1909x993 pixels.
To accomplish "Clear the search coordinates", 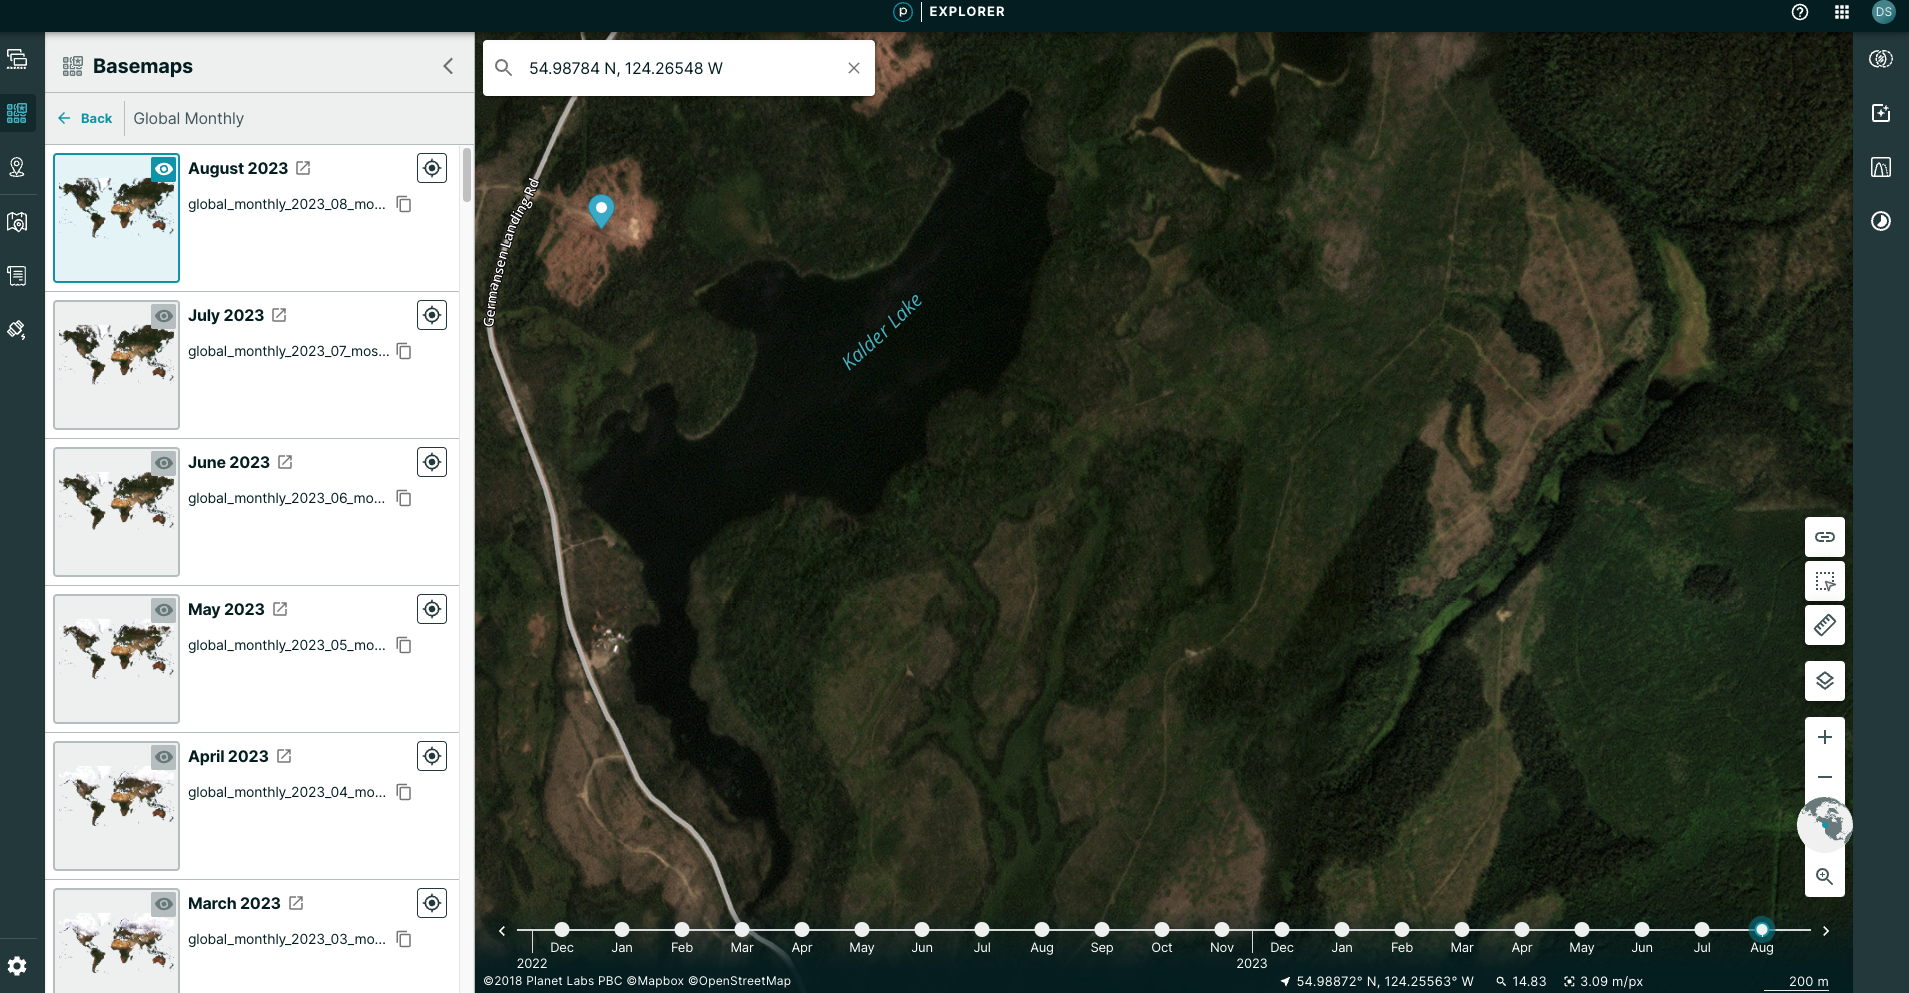I will tap(854, 68).
